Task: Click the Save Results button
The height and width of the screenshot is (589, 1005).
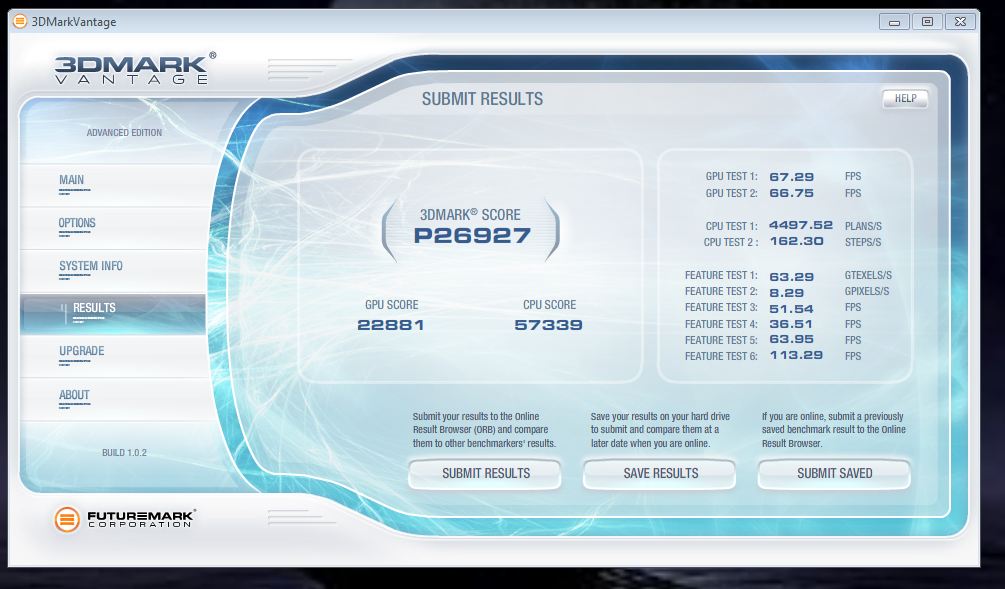Action: click(660, 474)
